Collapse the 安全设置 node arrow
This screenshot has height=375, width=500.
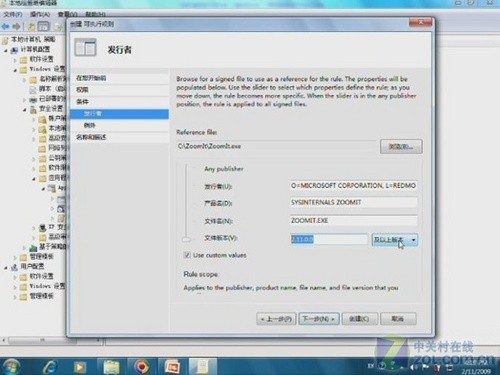[25, 109]
